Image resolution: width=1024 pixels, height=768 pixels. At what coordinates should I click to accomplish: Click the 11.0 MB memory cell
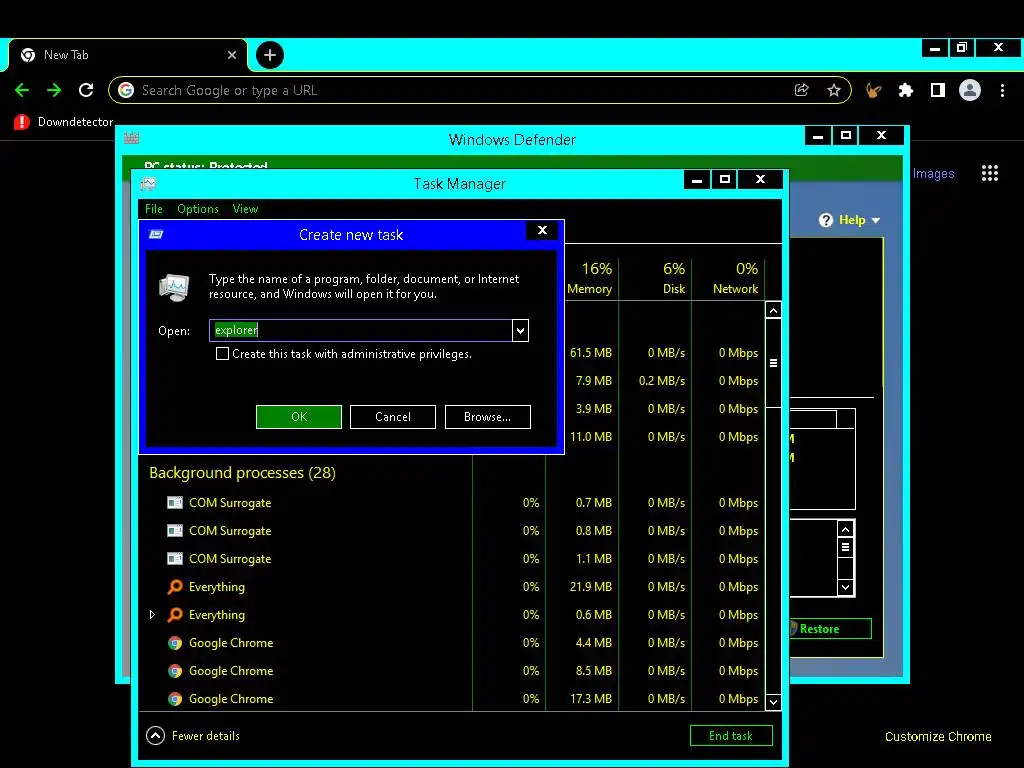(x=590, y=437)
